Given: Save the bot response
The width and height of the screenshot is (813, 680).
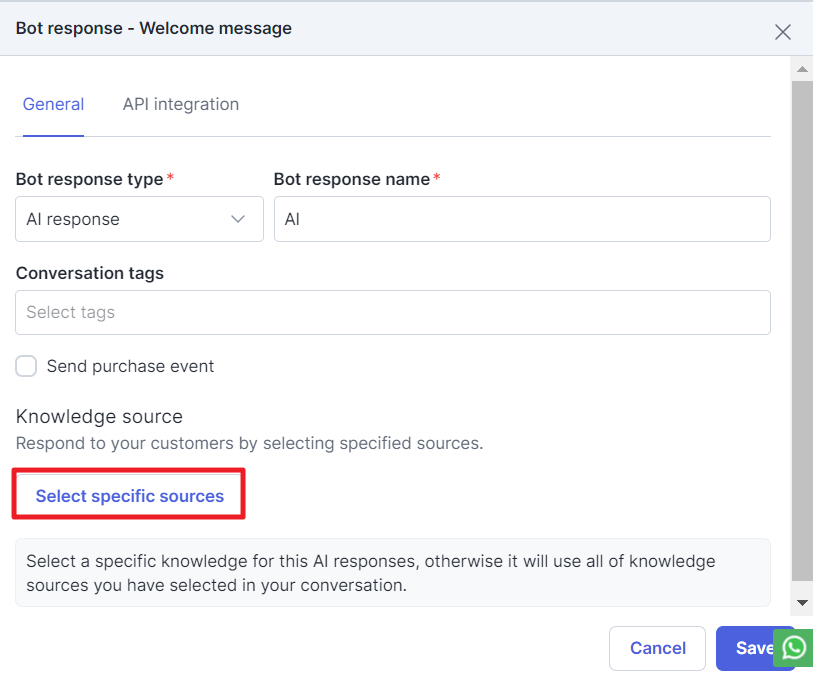Looking at the screenshot, I should 752,648.
